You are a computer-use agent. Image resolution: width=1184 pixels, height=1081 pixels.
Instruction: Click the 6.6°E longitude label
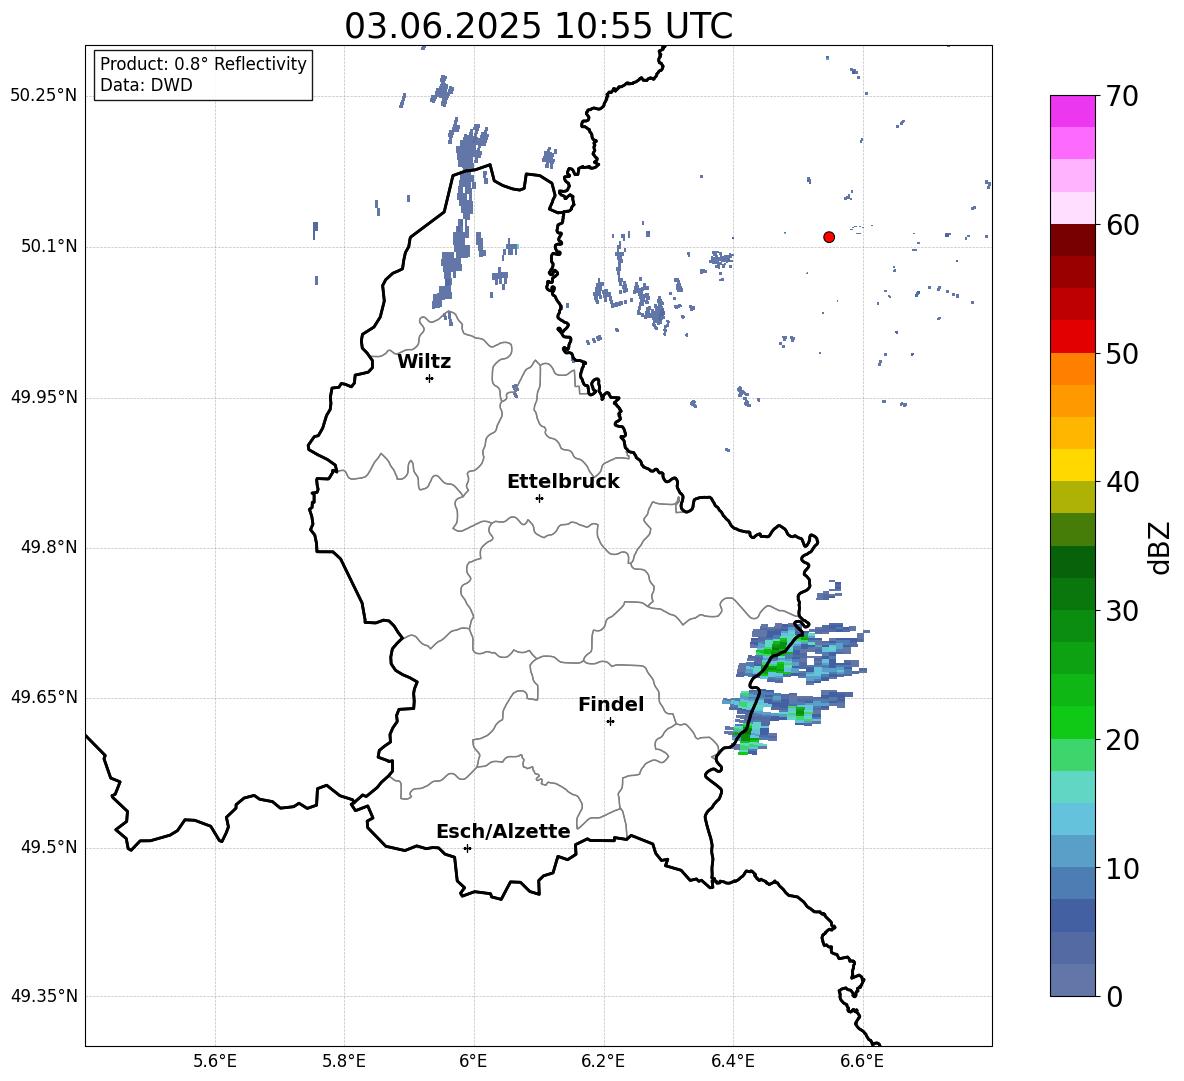pyautogui.click(x=862, y=1061)
